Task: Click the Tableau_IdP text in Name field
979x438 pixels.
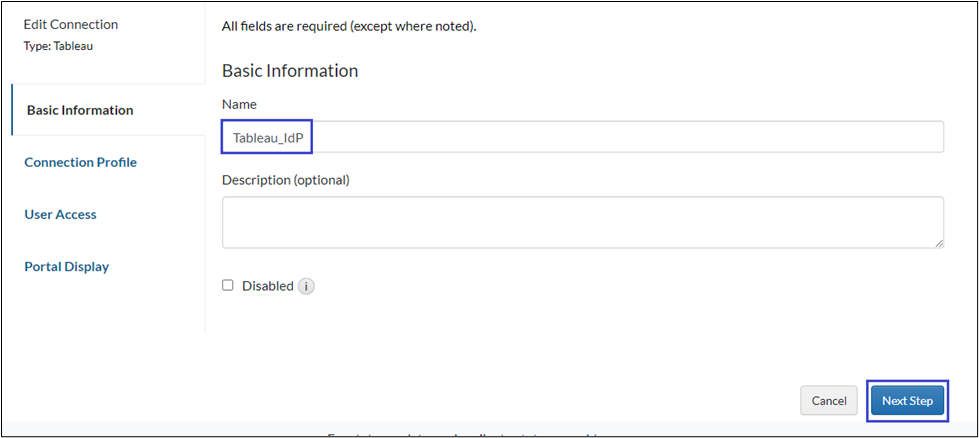Action: tap(267, 137)
